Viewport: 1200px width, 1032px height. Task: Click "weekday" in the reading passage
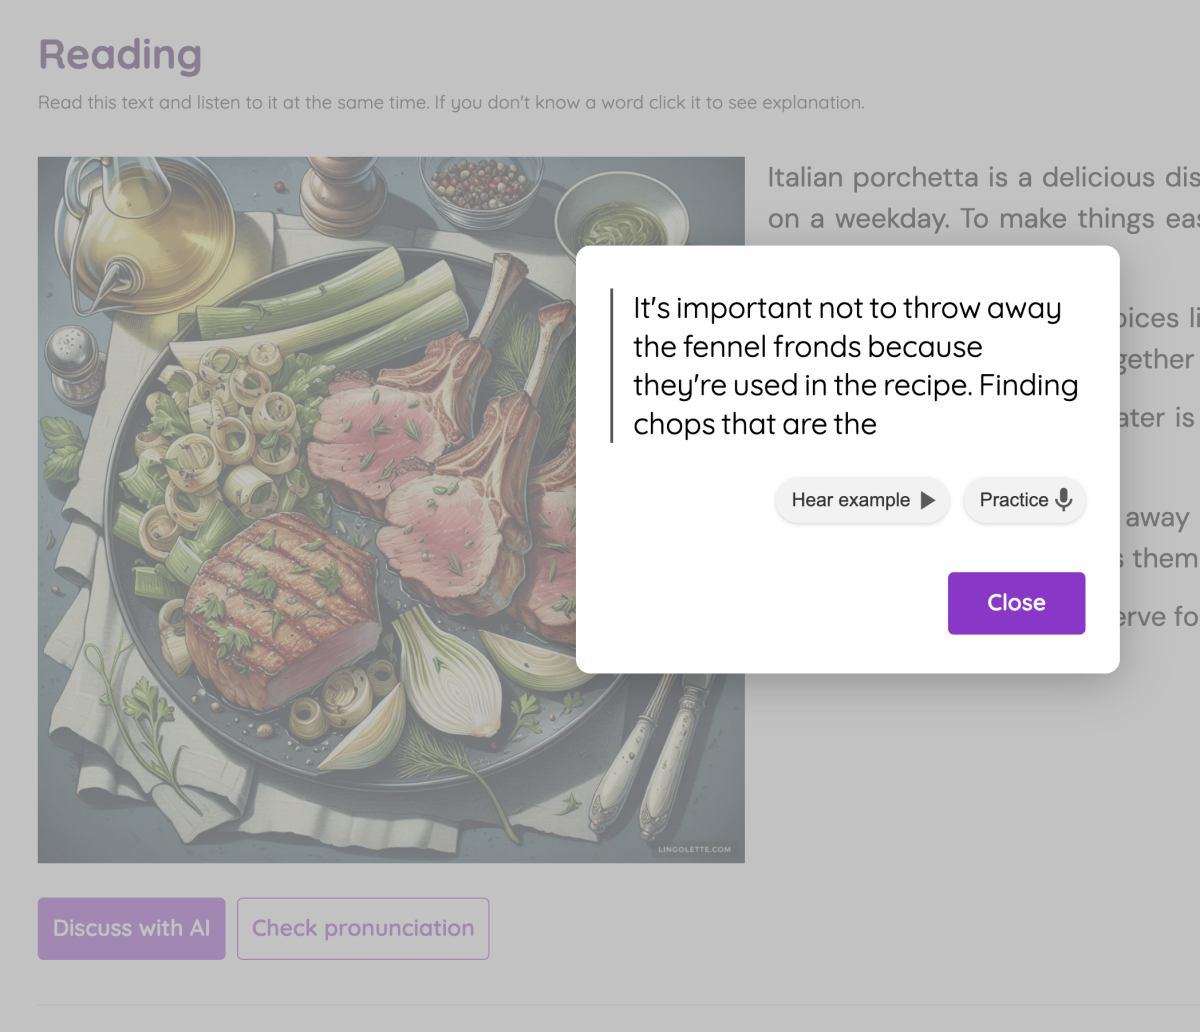[x=892, y=219]
